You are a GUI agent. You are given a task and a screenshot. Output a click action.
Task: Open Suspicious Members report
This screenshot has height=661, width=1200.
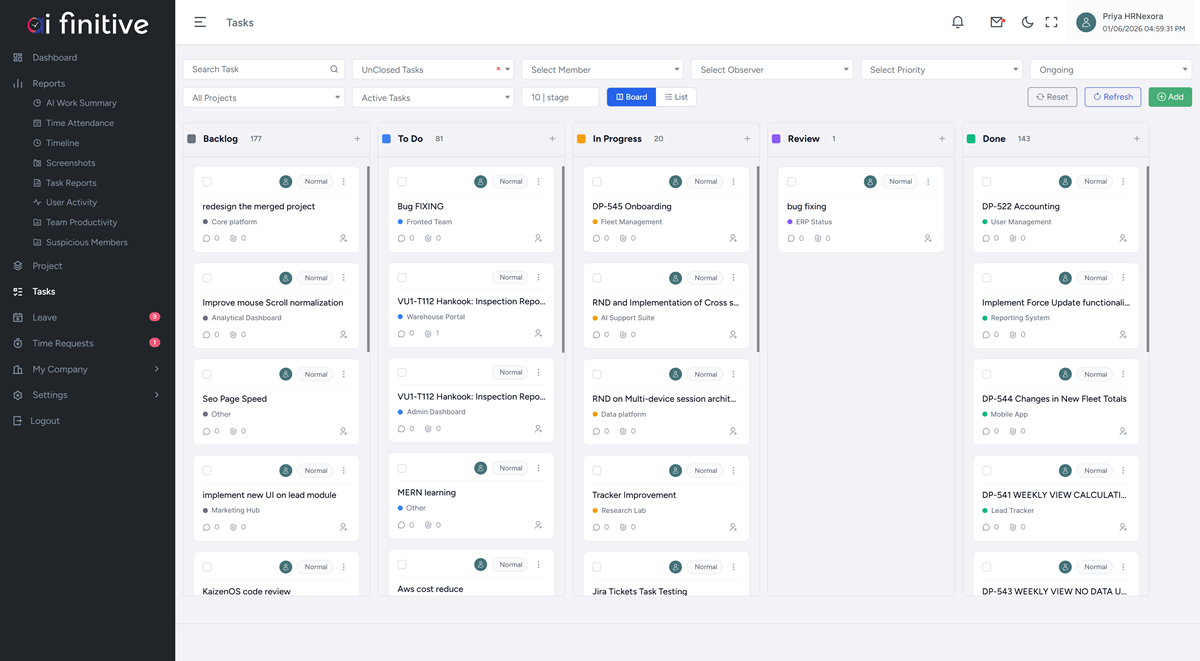[x=86, y=242]
